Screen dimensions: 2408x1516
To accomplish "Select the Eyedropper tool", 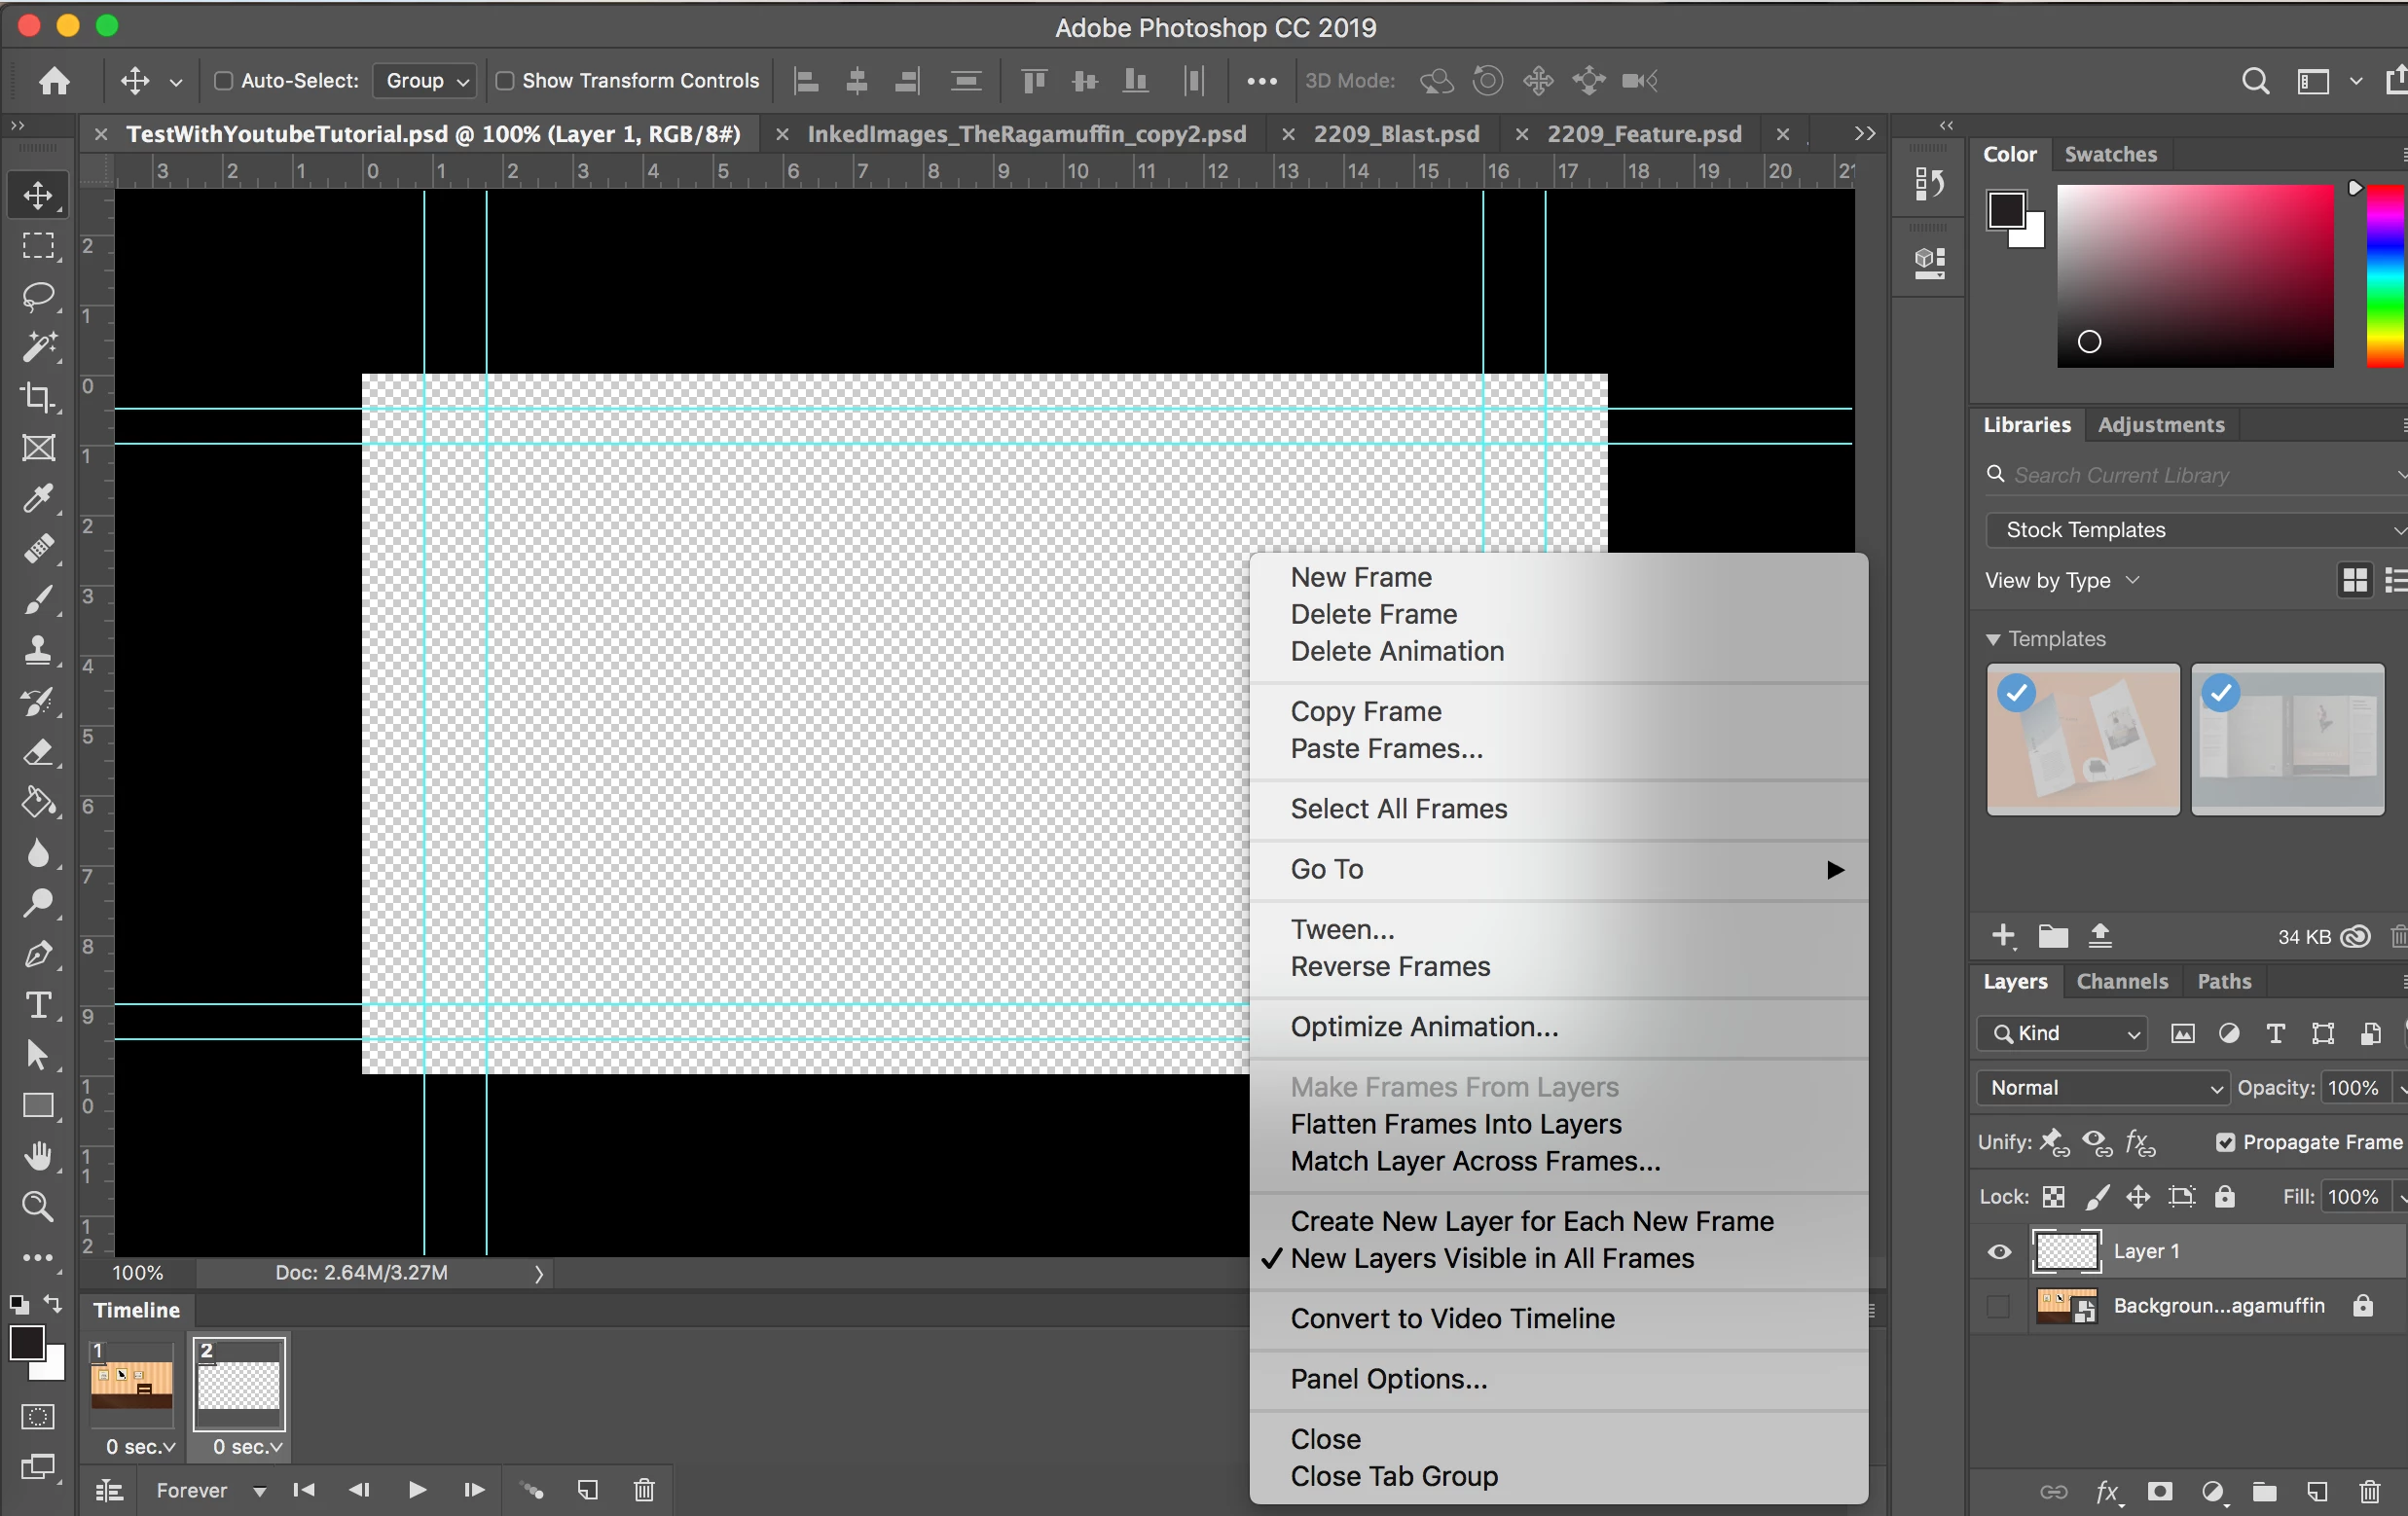I will pos(38,498).
